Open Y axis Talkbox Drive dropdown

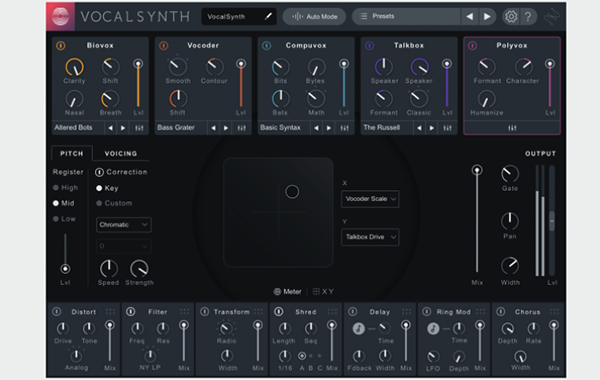point(370,237)
